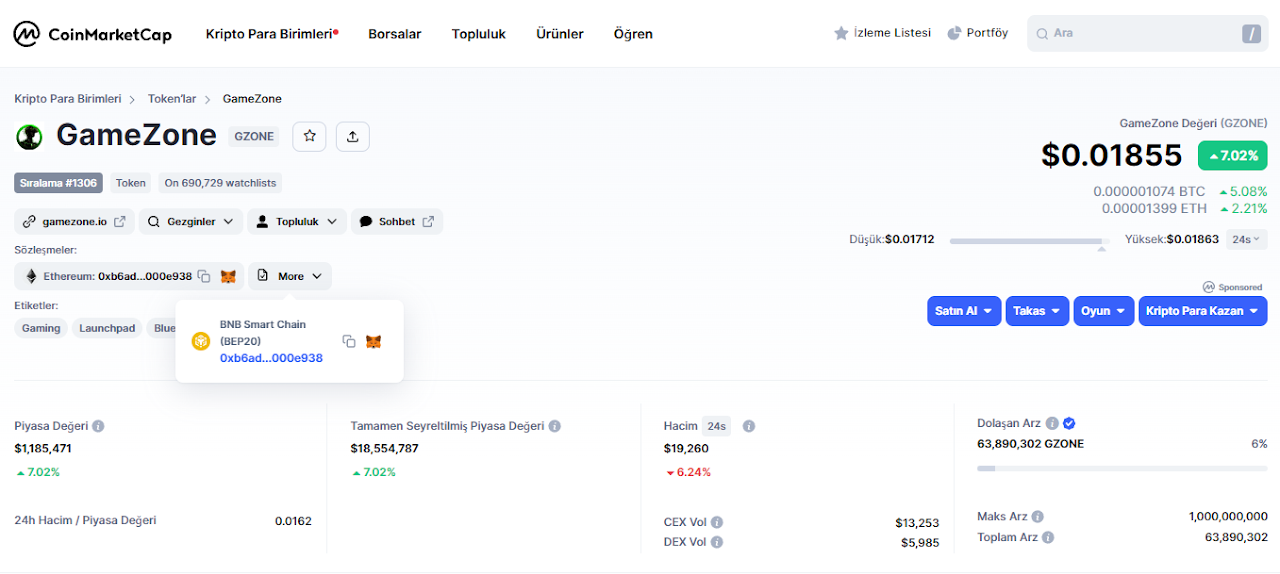Open the Ürünler navigation menu
The width and height of the screenshot is (1280, 574).
tap(560, 34)
